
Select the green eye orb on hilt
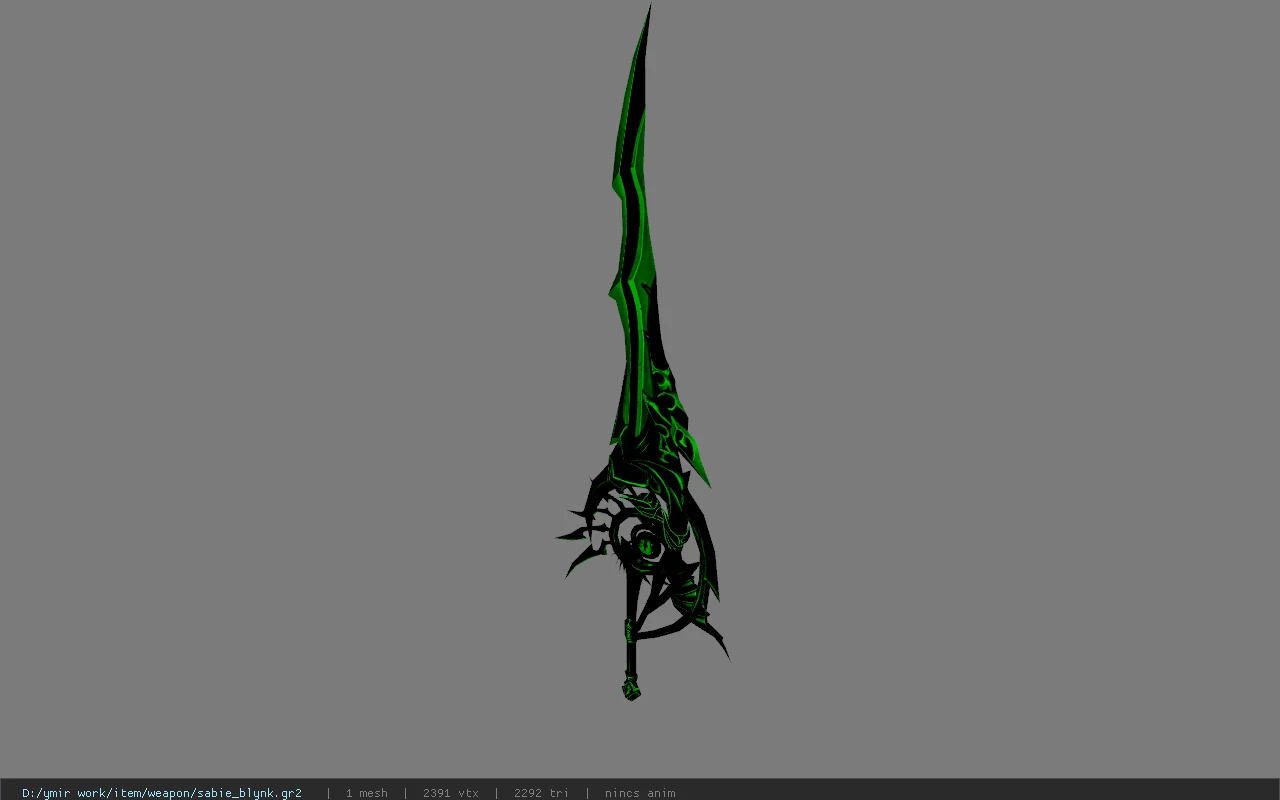[646, 546]
